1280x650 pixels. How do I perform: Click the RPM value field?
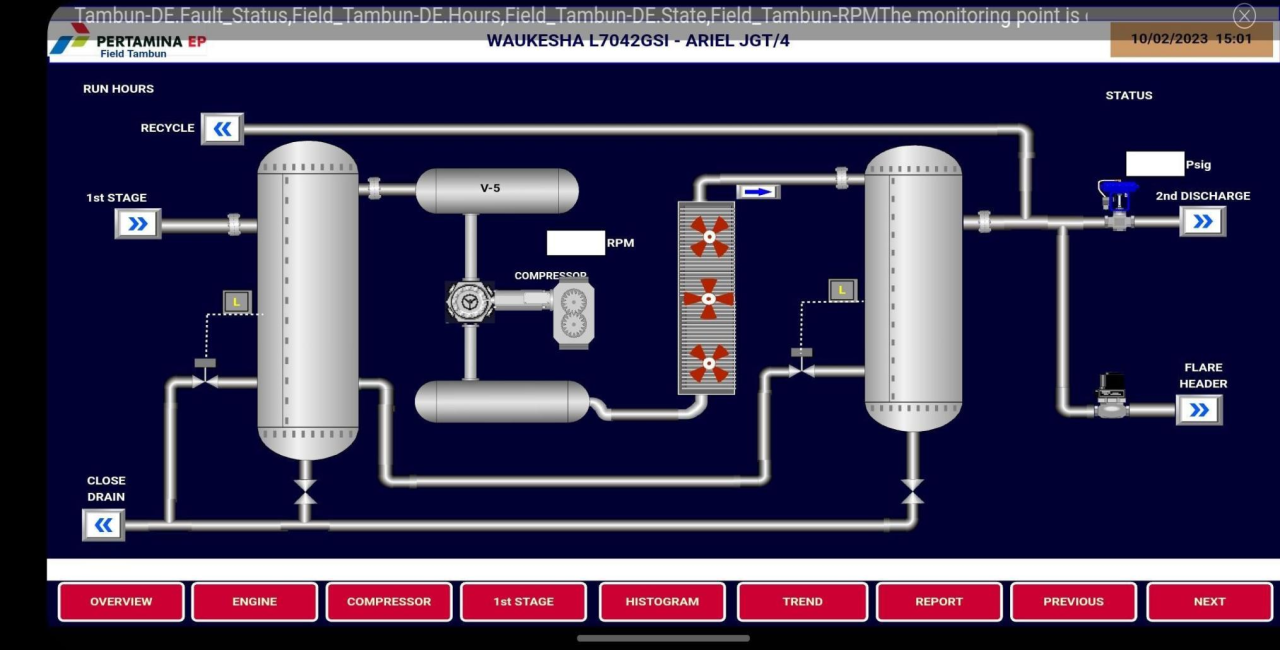click(575, 243)
